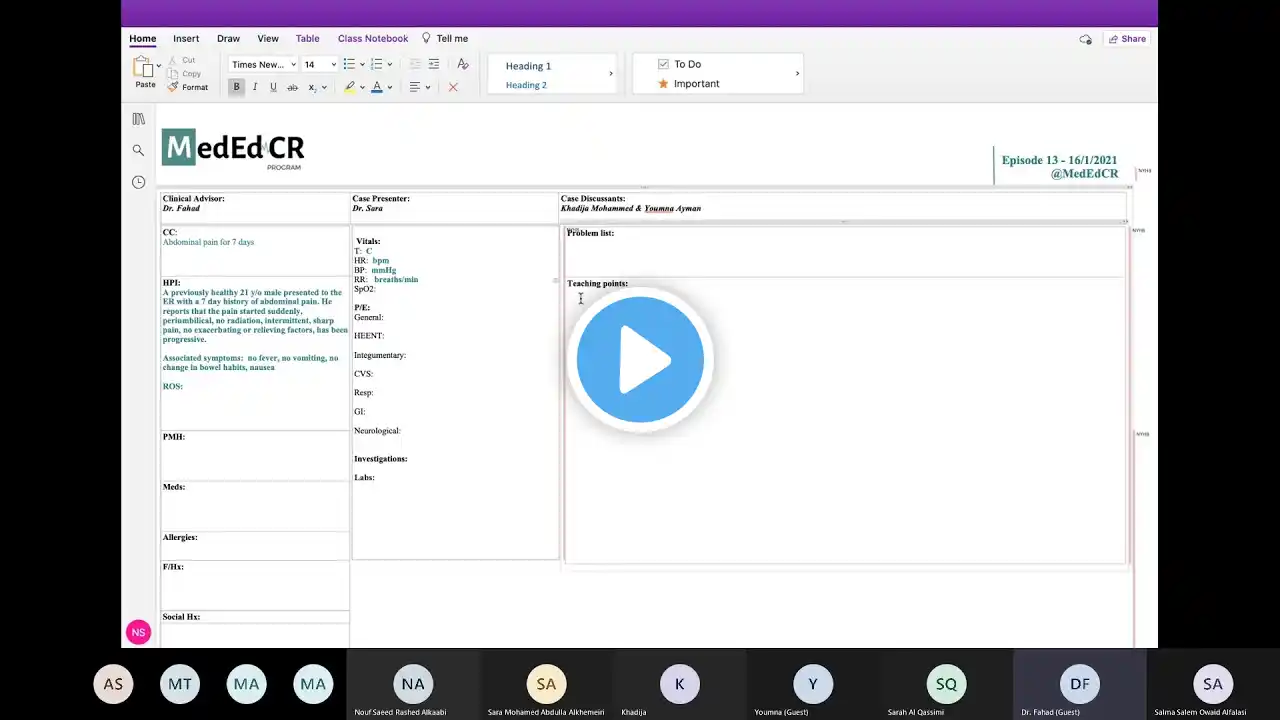Open the search magnifier in the sidebar
This screenshot has width=1280, height=720.
[x=138, y=150]
